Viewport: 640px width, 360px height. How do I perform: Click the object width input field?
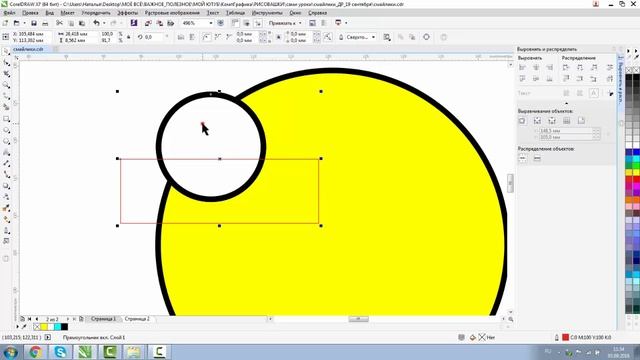[x=81, y=34]
